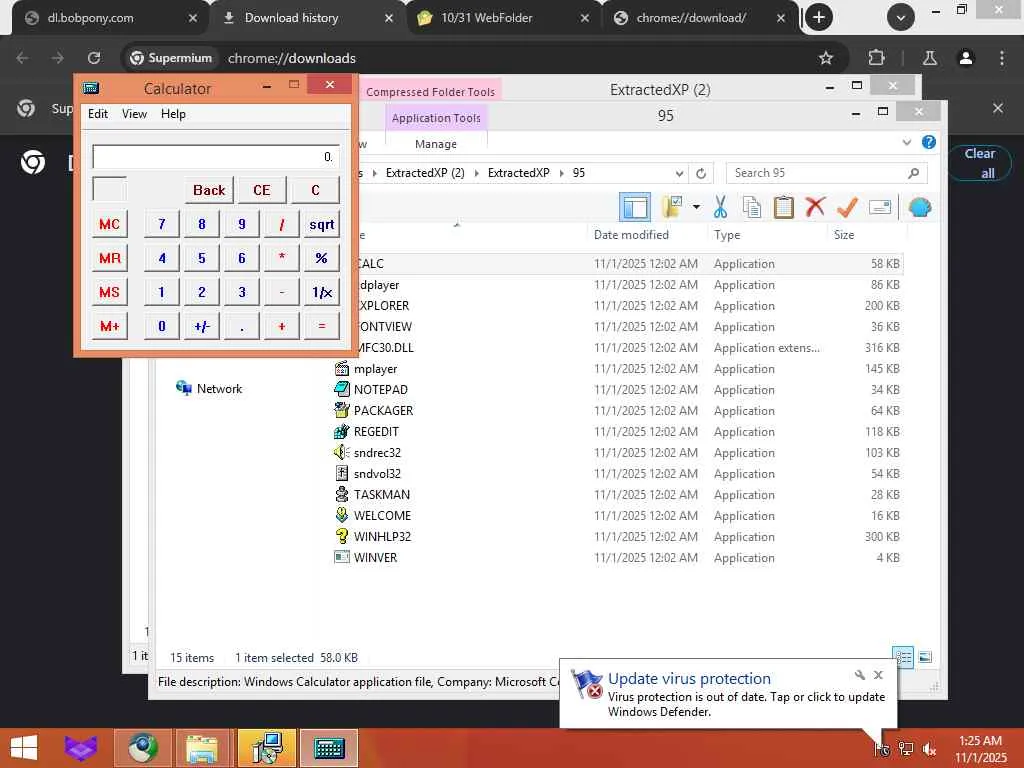Switch to Details view button

coord(903,657)
